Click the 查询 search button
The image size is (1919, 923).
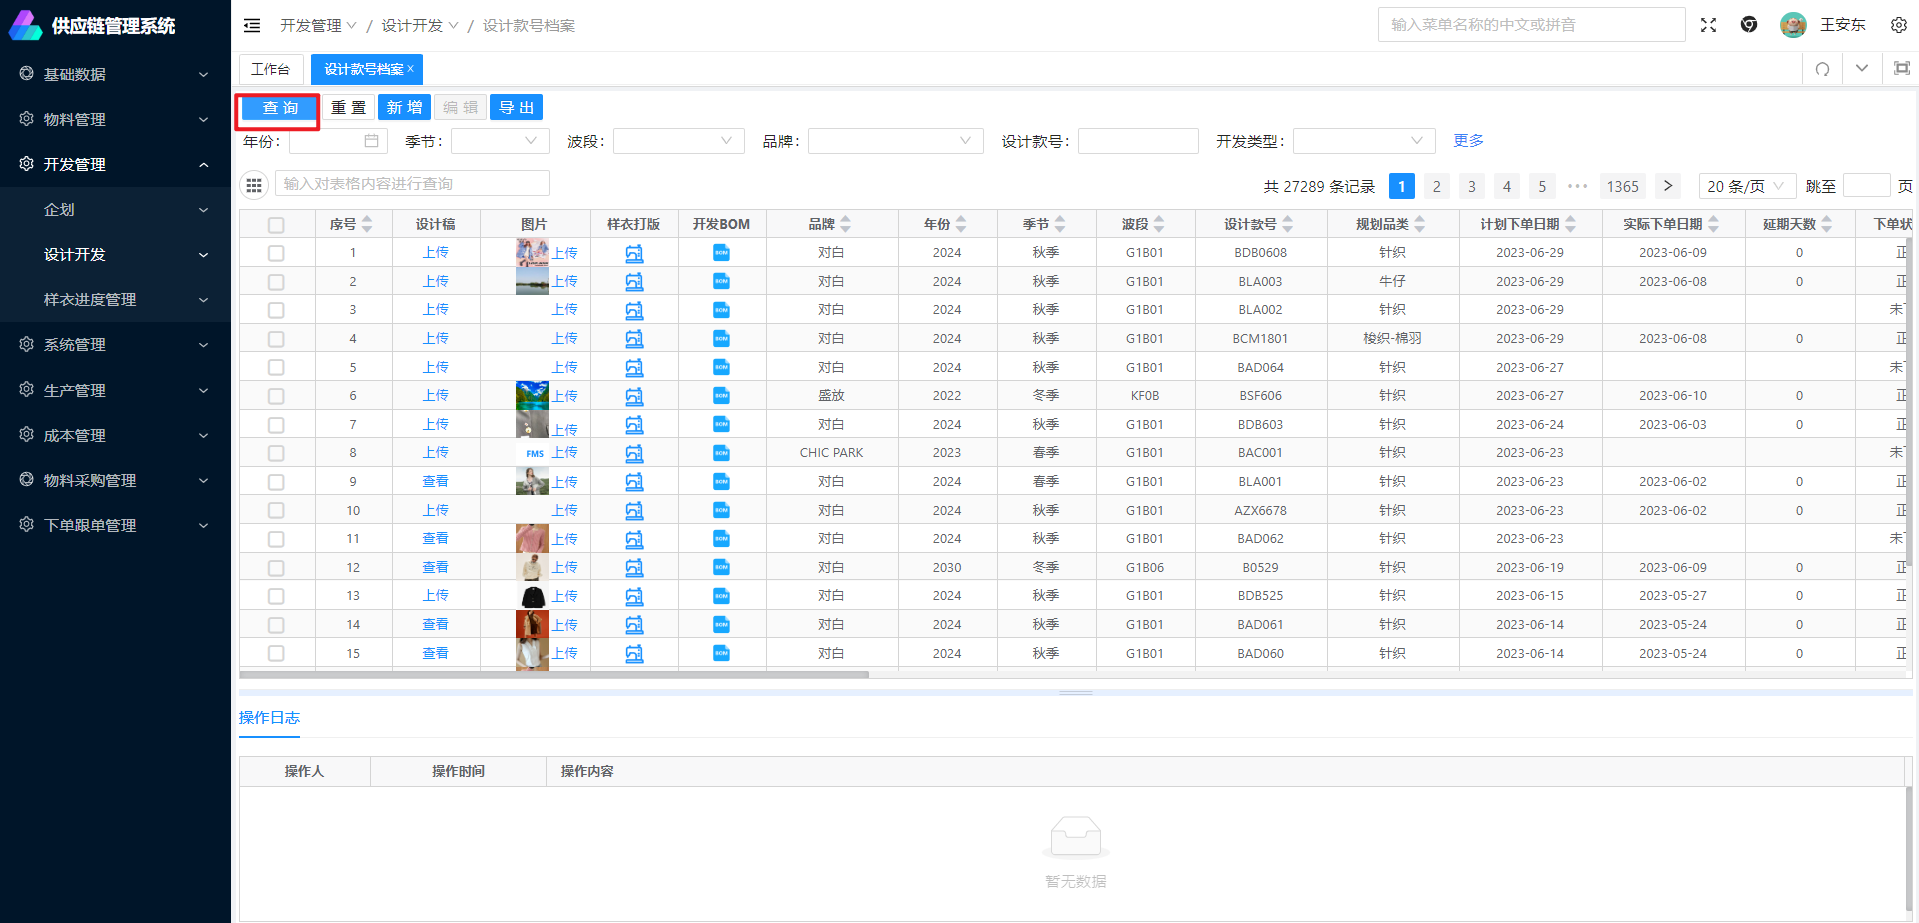coord(280,108)
